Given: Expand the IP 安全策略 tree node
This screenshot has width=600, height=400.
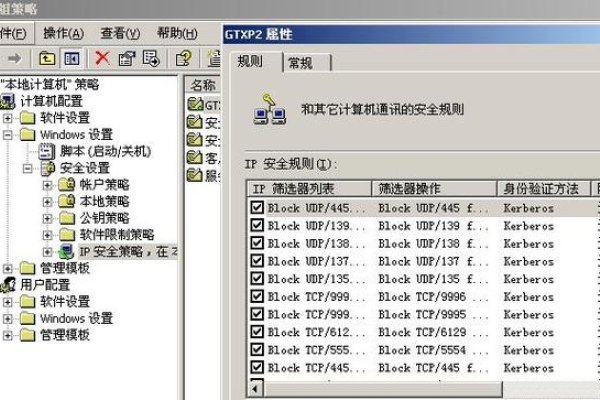Looking at the screenshot, I should [47, 251].
